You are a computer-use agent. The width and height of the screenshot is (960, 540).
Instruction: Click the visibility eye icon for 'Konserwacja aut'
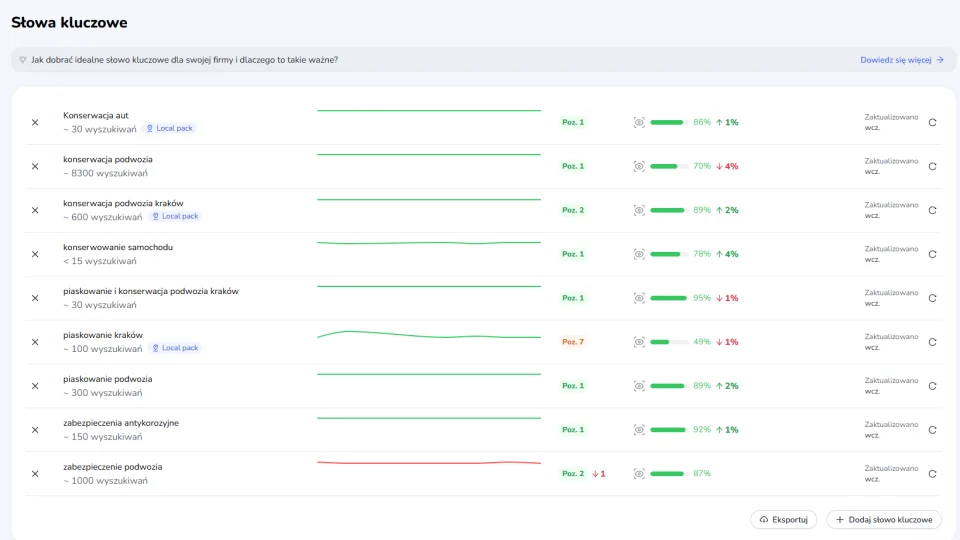639,122
